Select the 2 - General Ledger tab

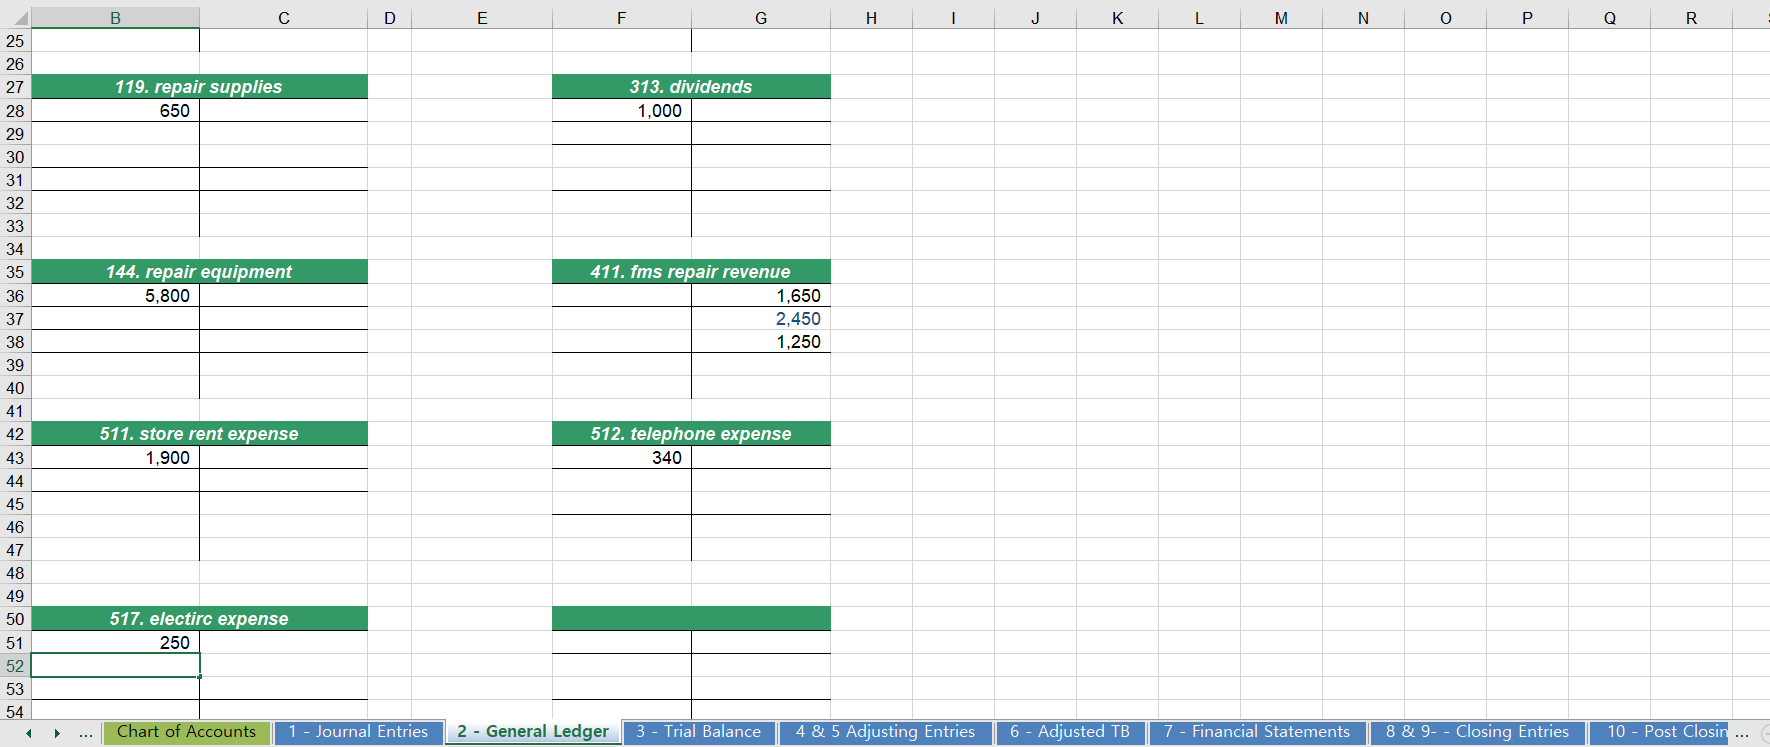pyautogui.click(x=533, y=732)
